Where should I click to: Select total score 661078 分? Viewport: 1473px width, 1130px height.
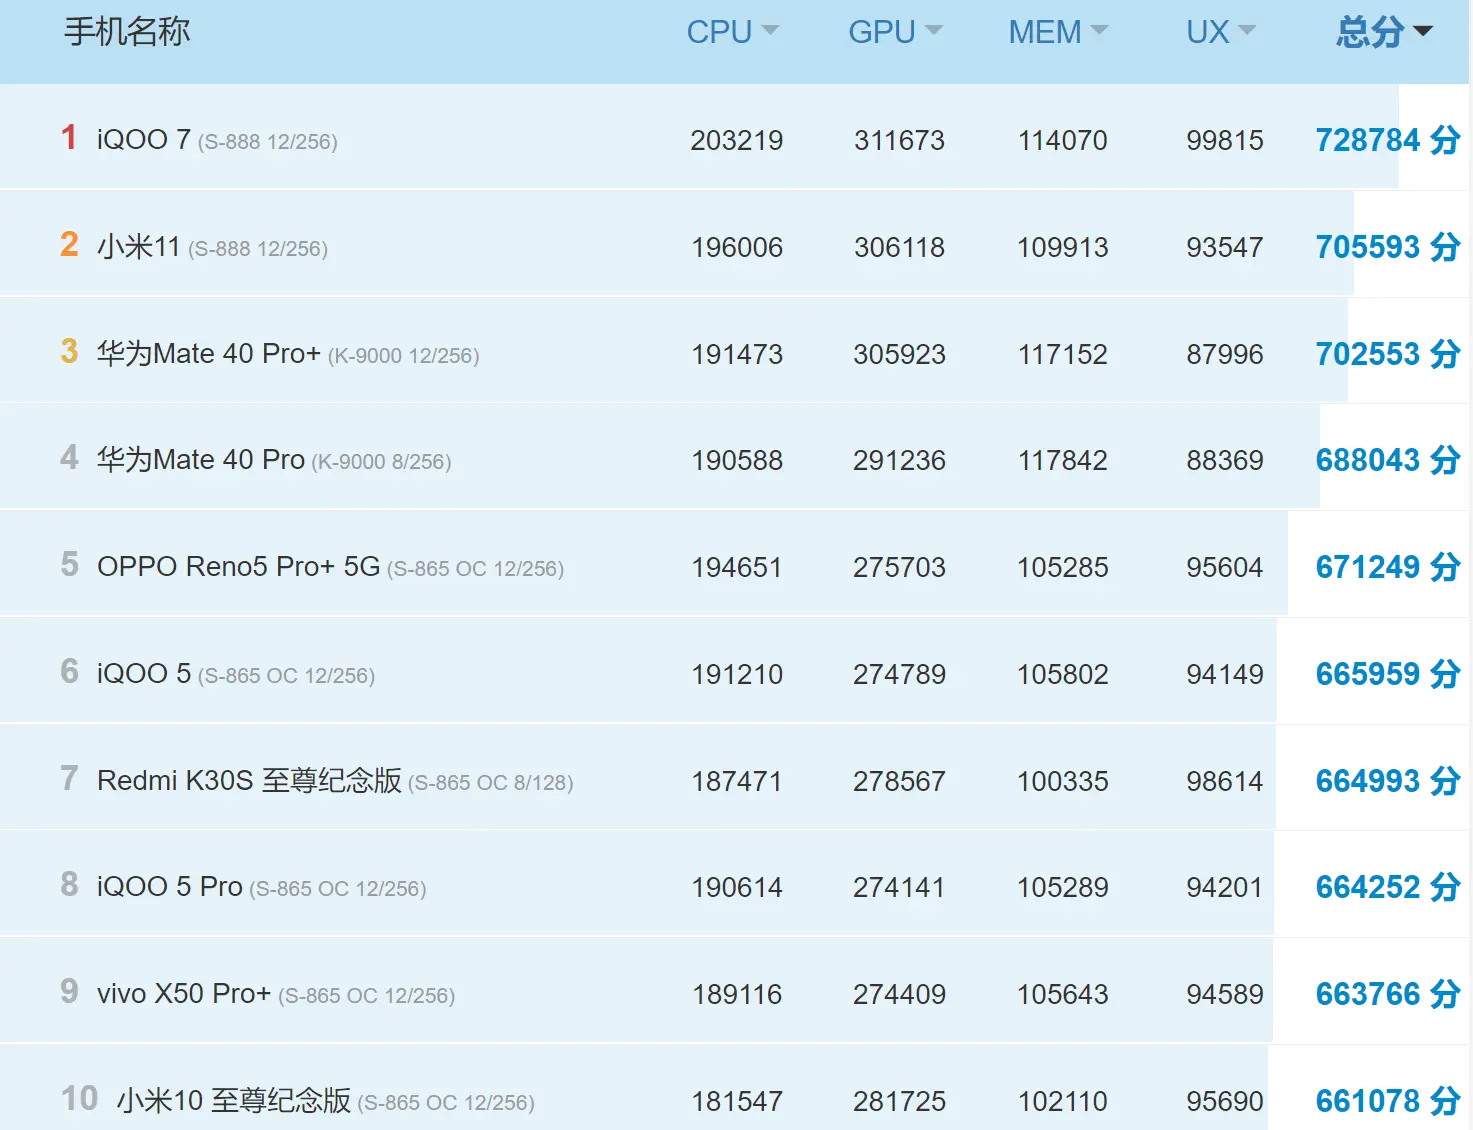1388,1101
